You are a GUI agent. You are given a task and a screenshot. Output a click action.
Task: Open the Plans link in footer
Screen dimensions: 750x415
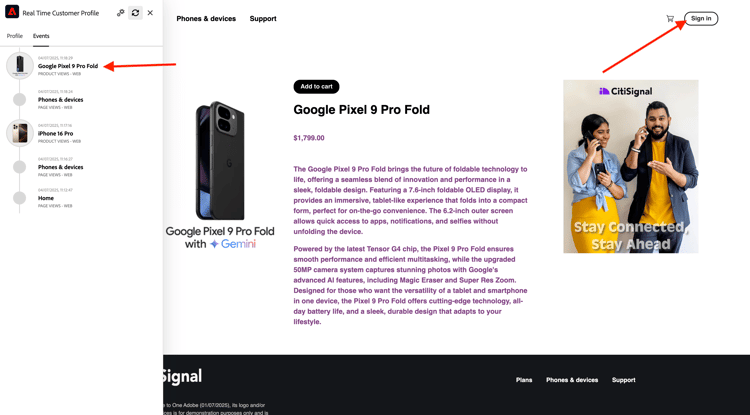click(524, 380)
